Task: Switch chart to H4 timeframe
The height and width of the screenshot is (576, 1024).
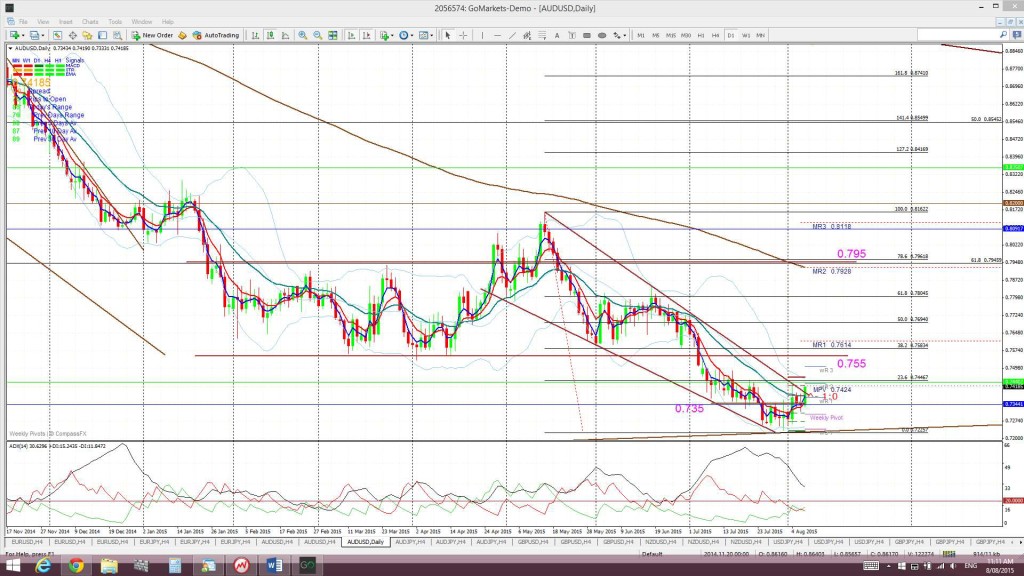Action: [715, 35]
